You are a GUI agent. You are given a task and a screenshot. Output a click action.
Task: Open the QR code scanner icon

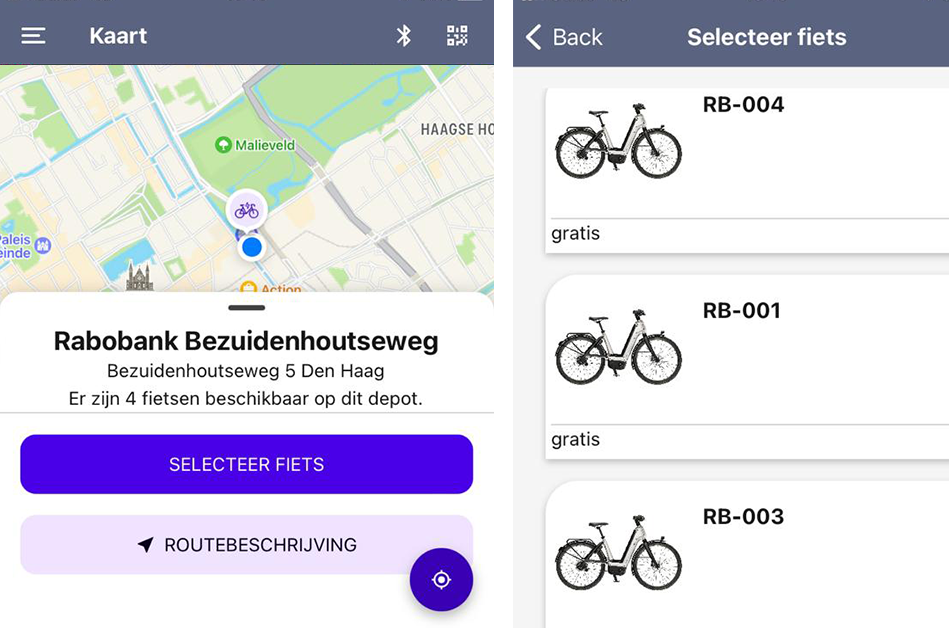click(457, 36)
